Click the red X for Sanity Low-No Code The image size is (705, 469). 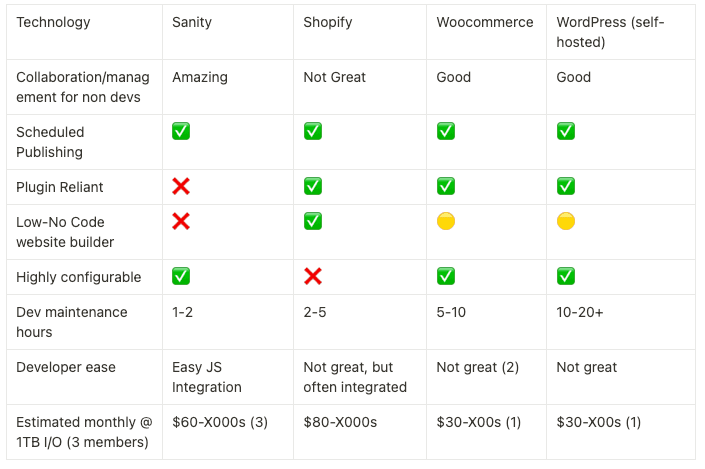pyautogui.click(x=181, y=221)
